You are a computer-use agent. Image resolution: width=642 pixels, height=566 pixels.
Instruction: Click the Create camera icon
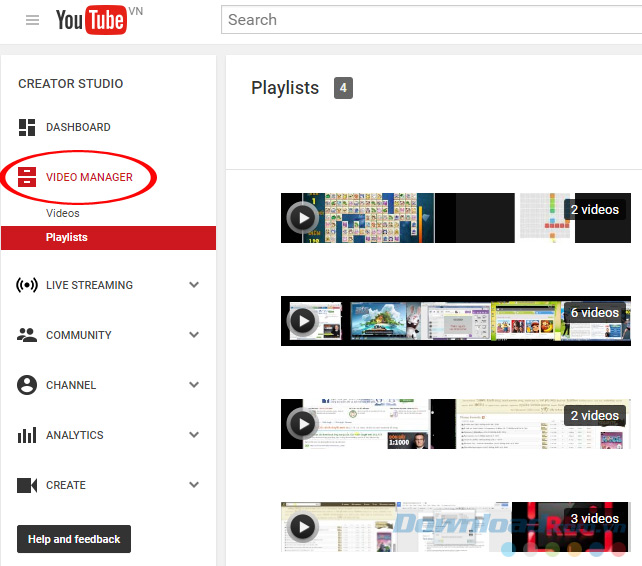tap(27, 485)
